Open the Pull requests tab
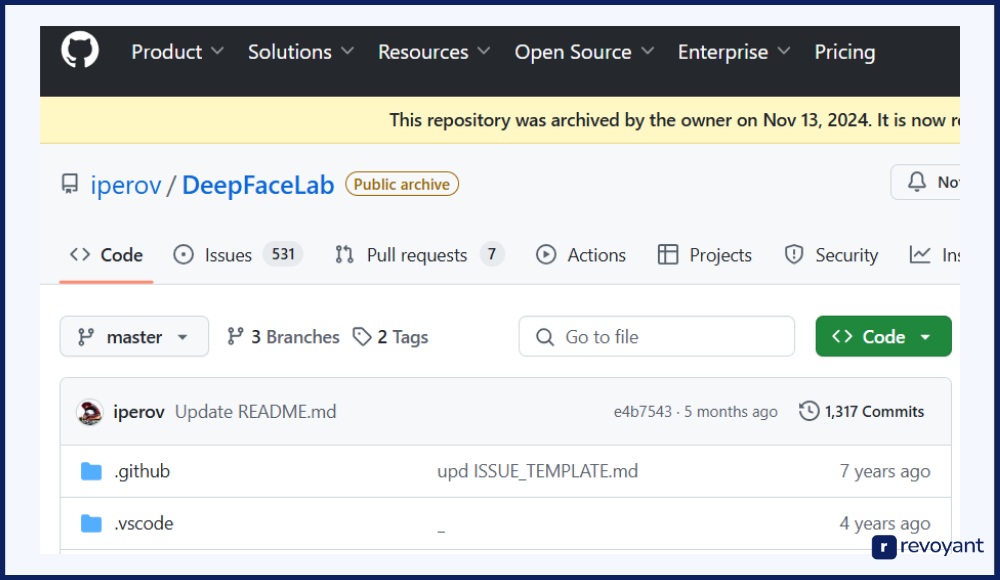Viewport: 1000px width, 580px height. click(419, 255)
